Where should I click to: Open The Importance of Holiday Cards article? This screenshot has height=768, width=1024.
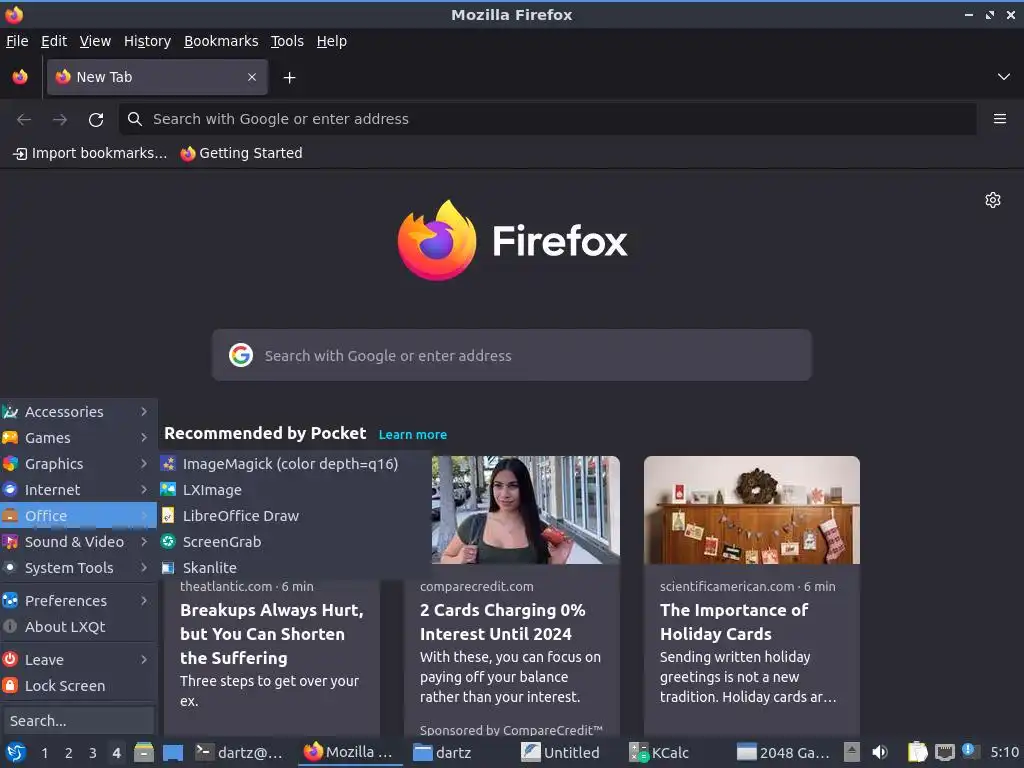pyautogui.click(x=734, y=622)
